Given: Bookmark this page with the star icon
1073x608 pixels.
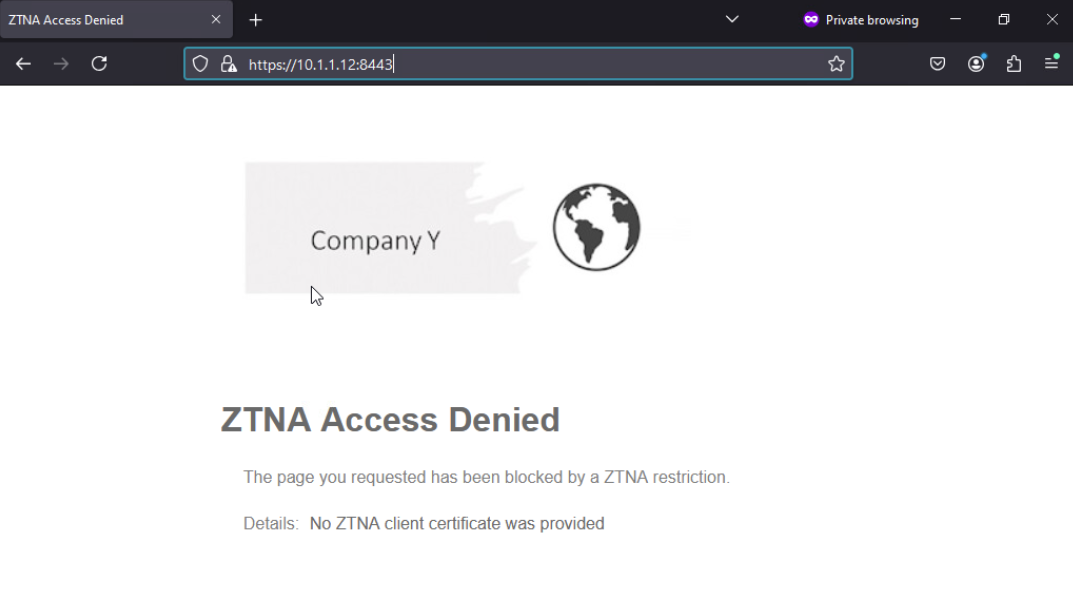Looking at the screenshot, I should (836, 63).
